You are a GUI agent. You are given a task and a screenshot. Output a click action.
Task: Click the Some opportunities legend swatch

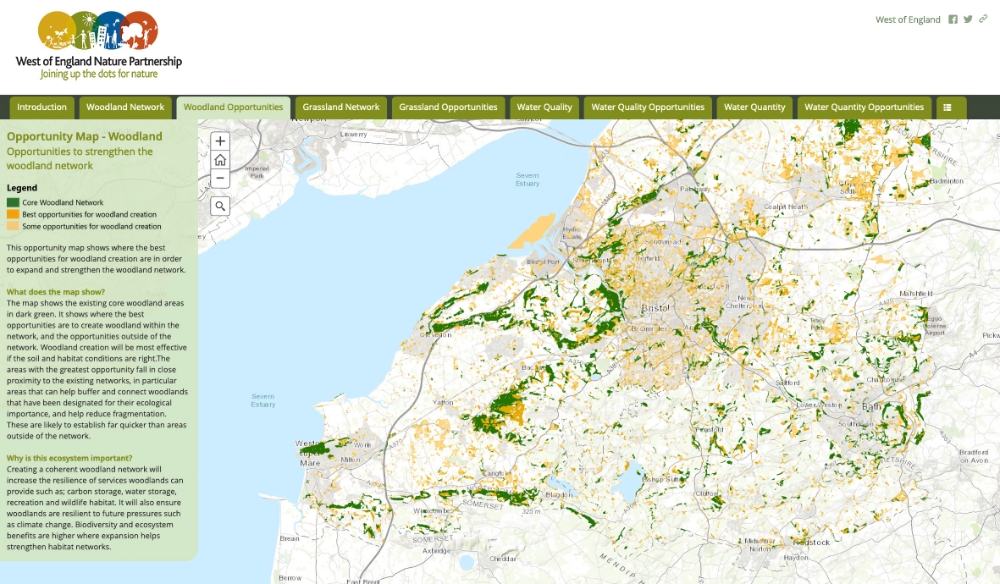(x=13, y=226)
